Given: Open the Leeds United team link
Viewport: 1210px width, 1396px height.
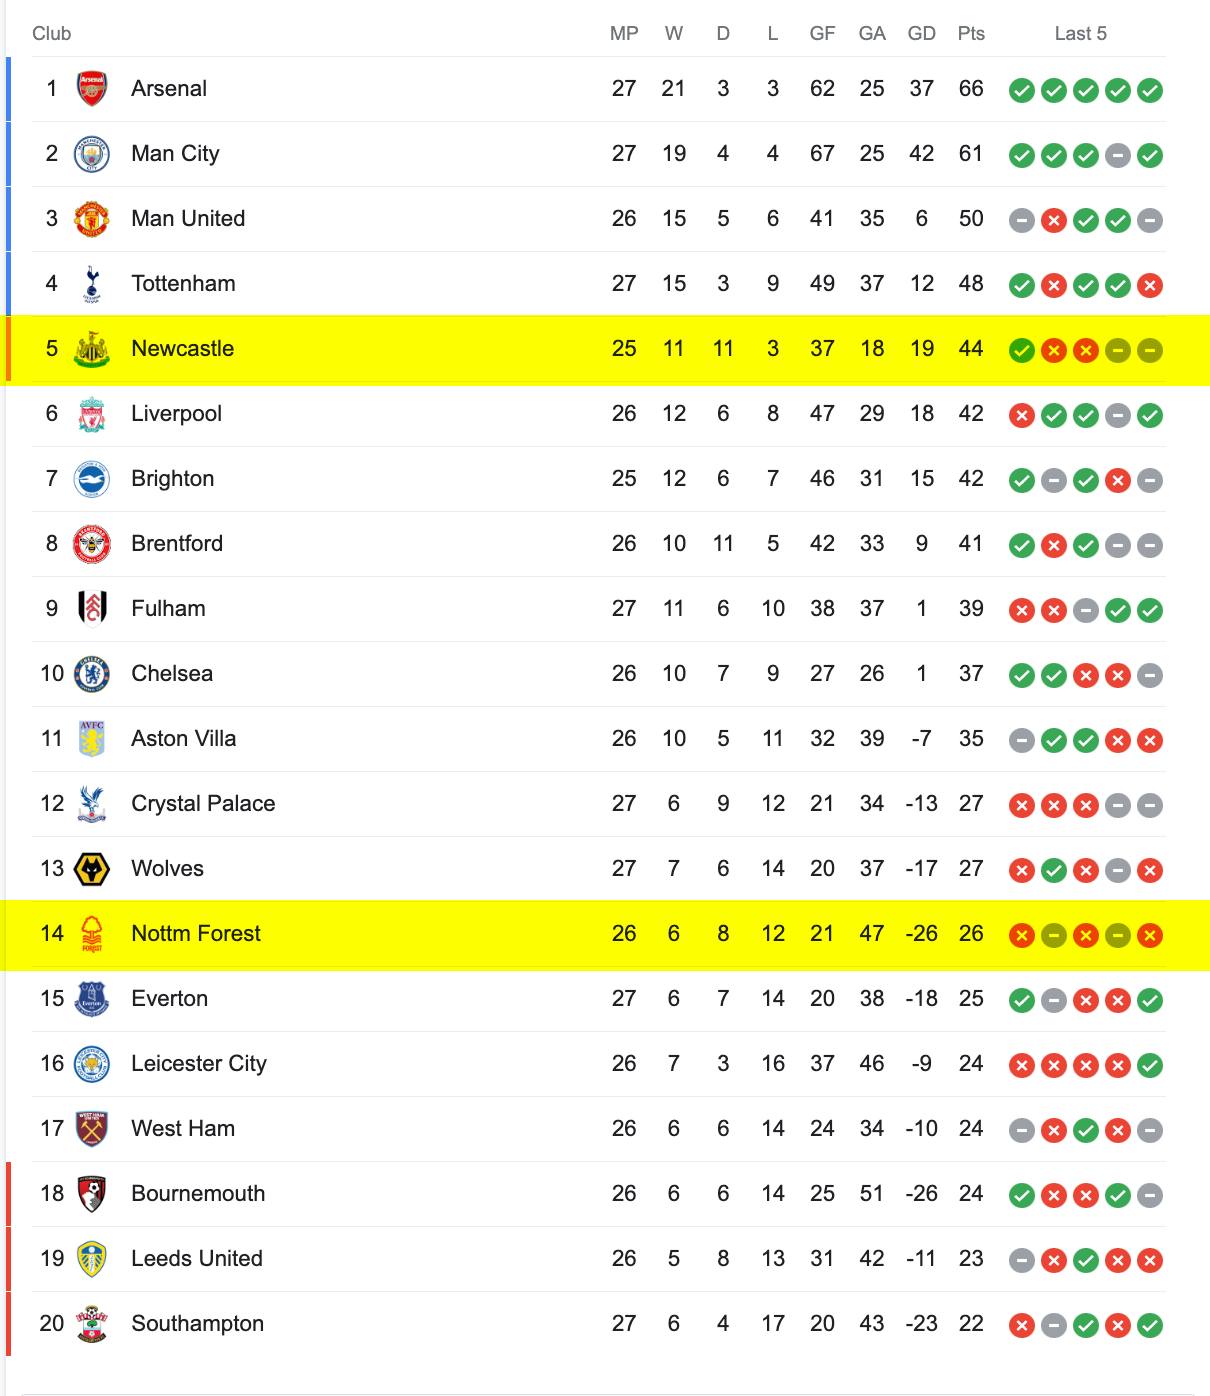Looking at the screenshot, I should point(197,1258).
